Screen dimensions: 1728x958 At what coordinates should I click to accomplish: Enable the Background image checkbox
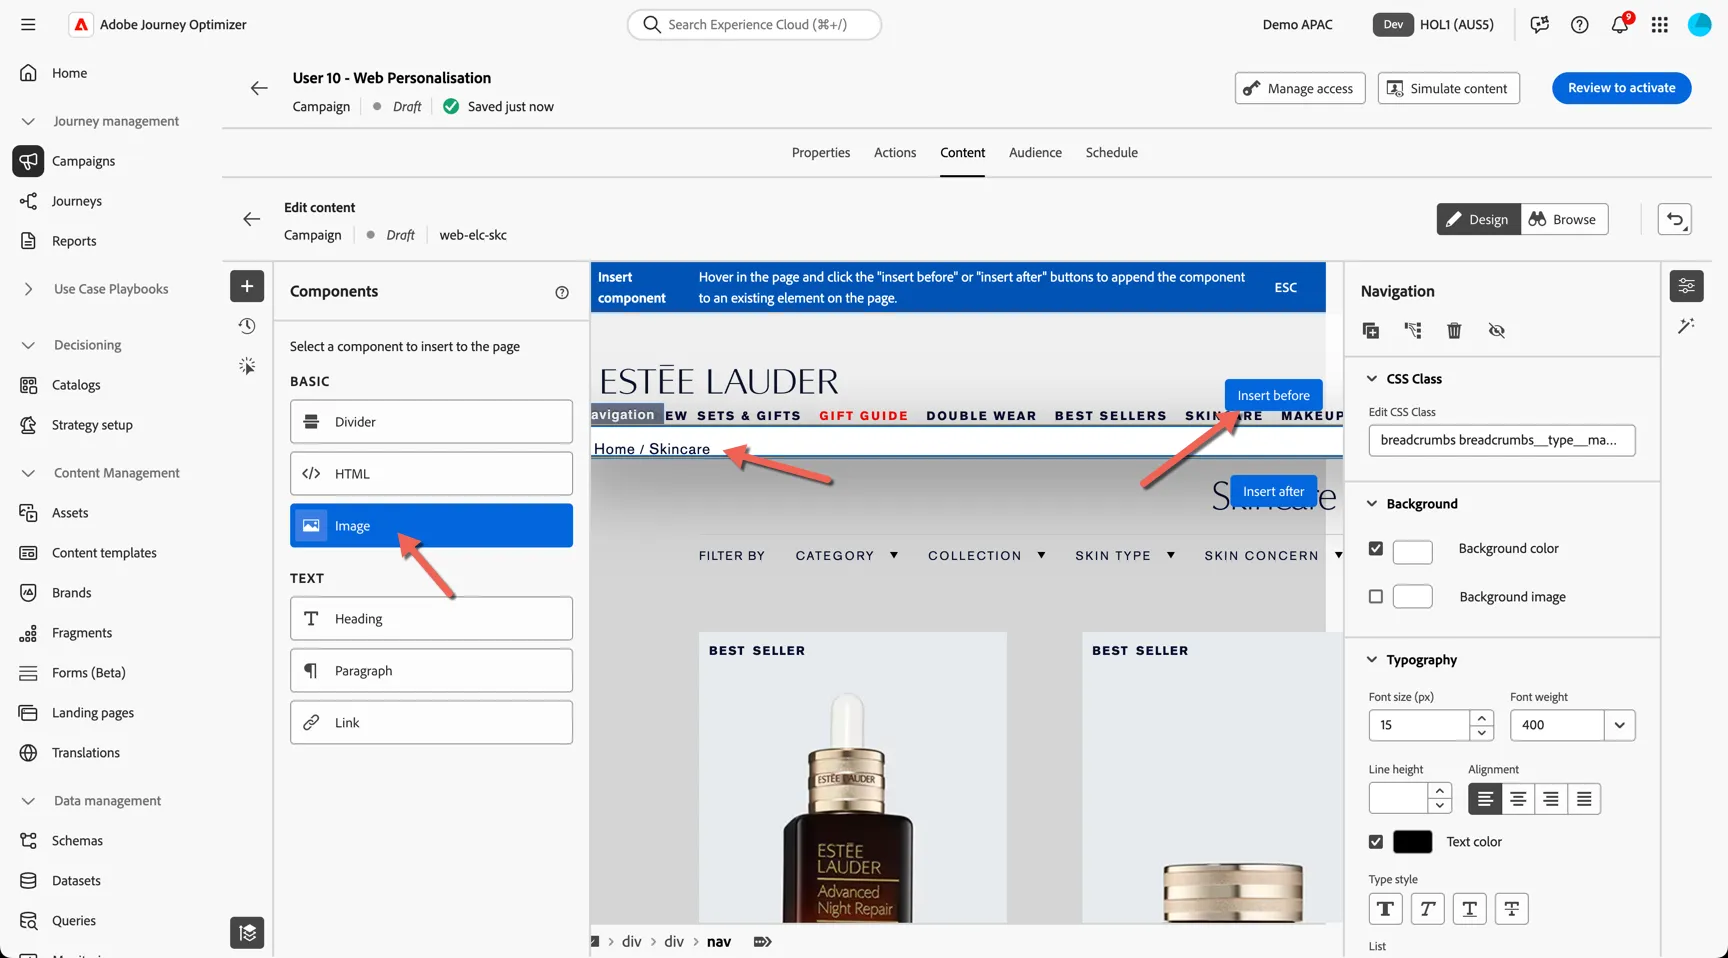1376,596
